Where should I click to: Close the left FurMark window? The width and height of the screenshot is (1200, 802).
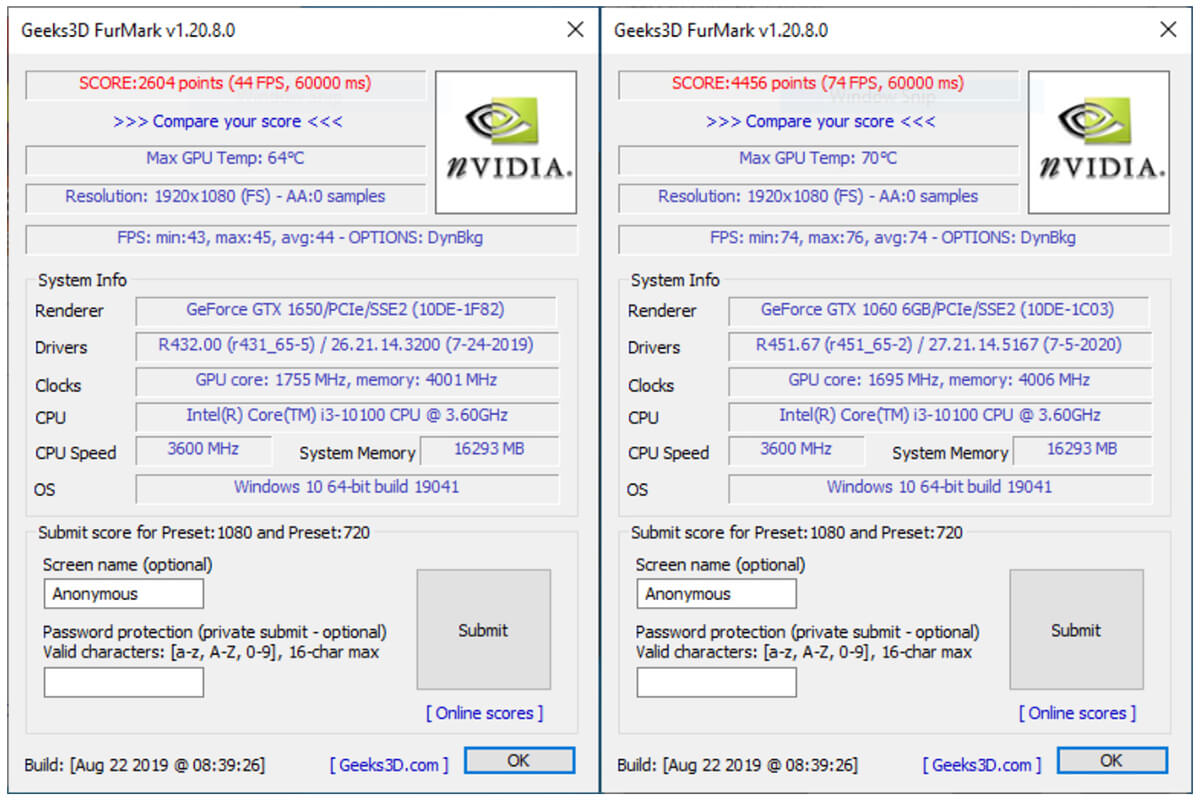point(575,30)
